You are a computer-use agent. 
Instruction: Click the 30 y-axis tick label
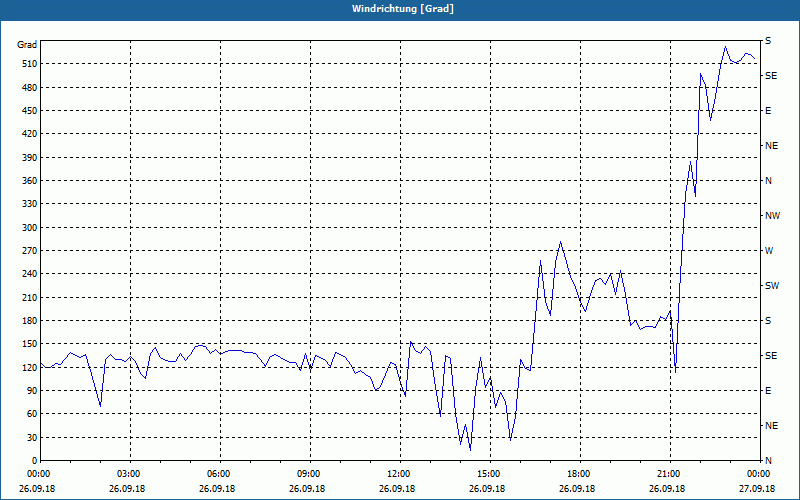click(x=32, y=437)
